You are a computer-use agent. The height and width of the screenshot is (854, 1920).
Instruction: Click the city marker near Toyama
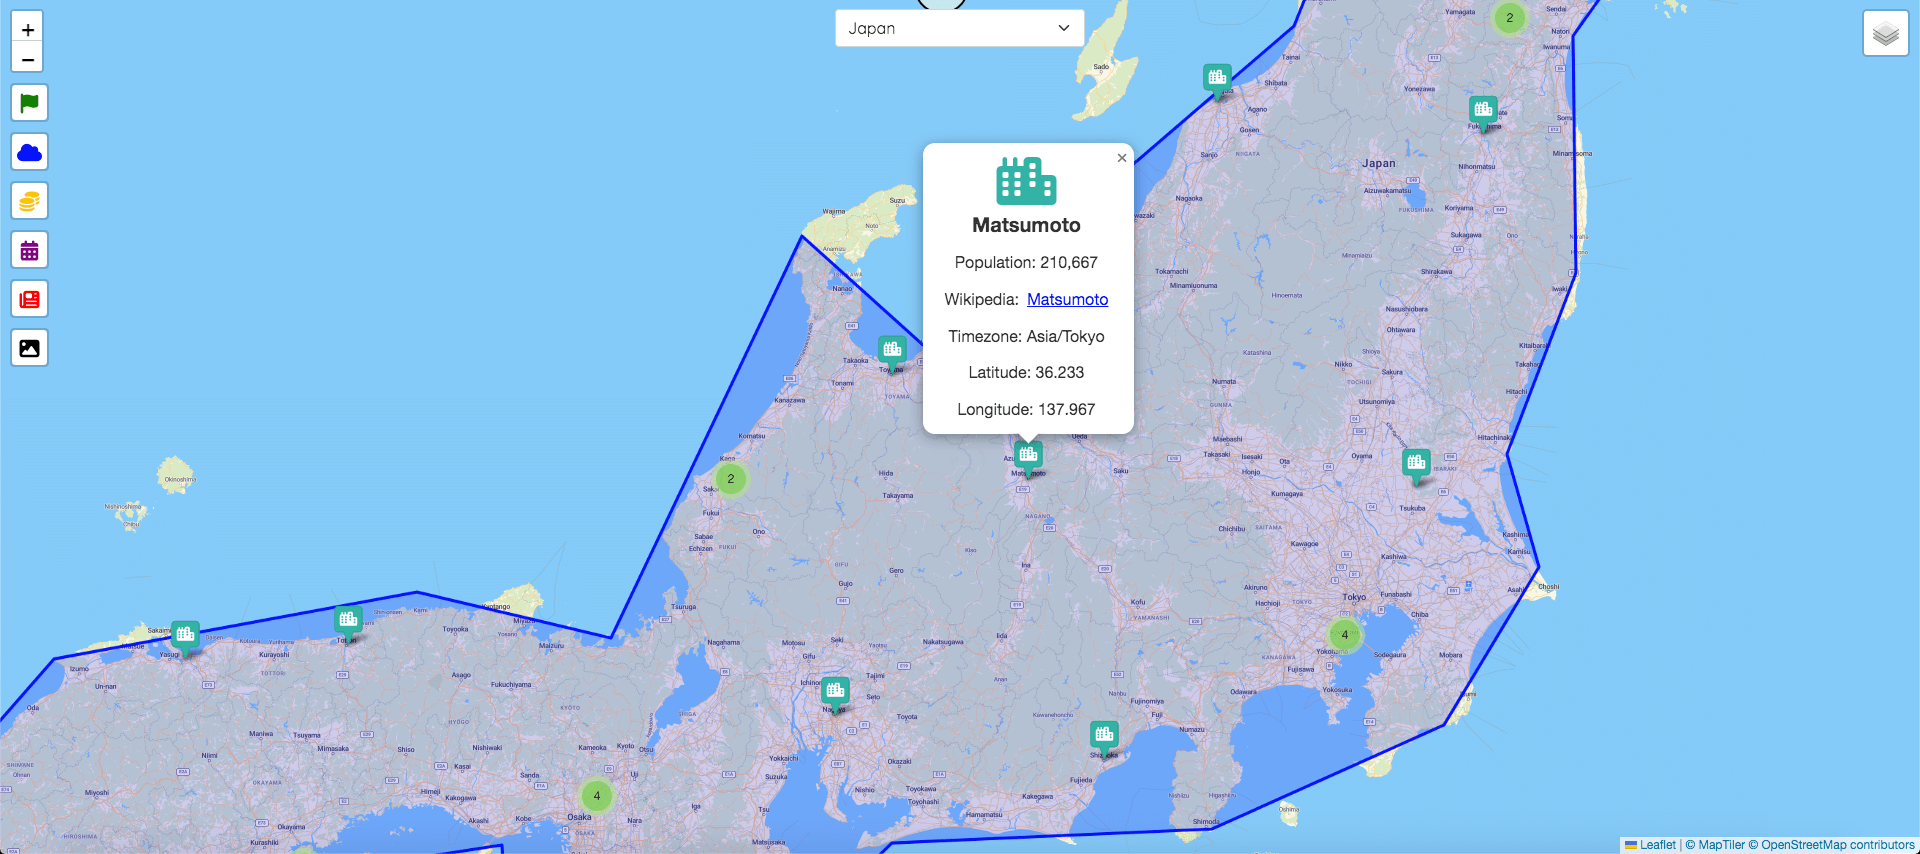click(x=891, y=350)
